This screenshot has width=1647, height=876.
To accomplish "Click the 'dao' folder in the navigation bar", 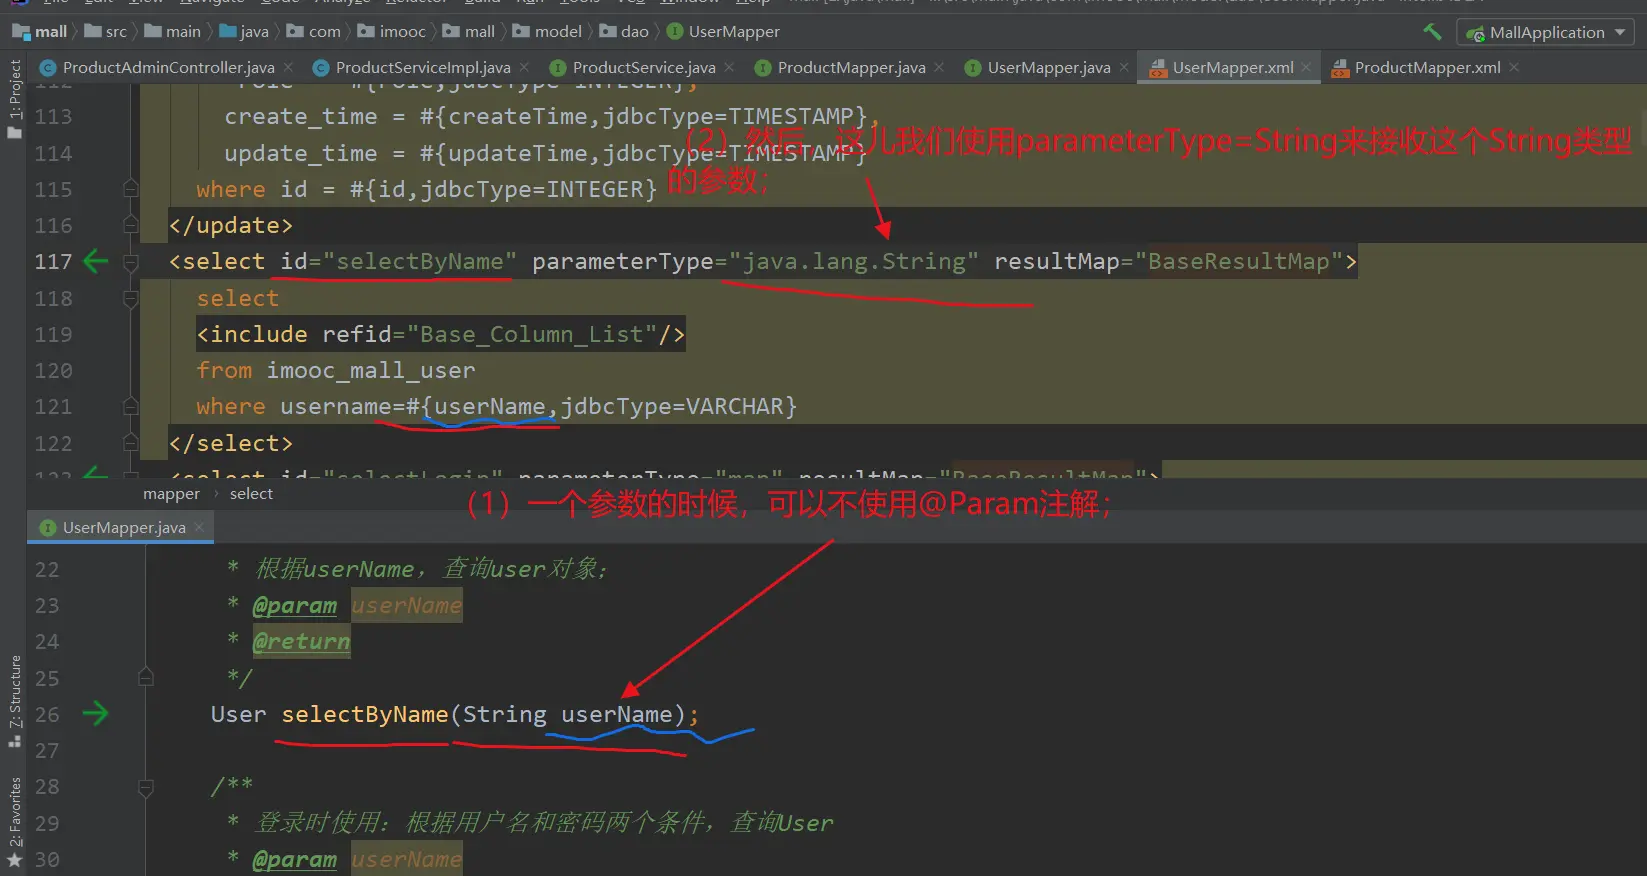I will click(x=633, y=32).
